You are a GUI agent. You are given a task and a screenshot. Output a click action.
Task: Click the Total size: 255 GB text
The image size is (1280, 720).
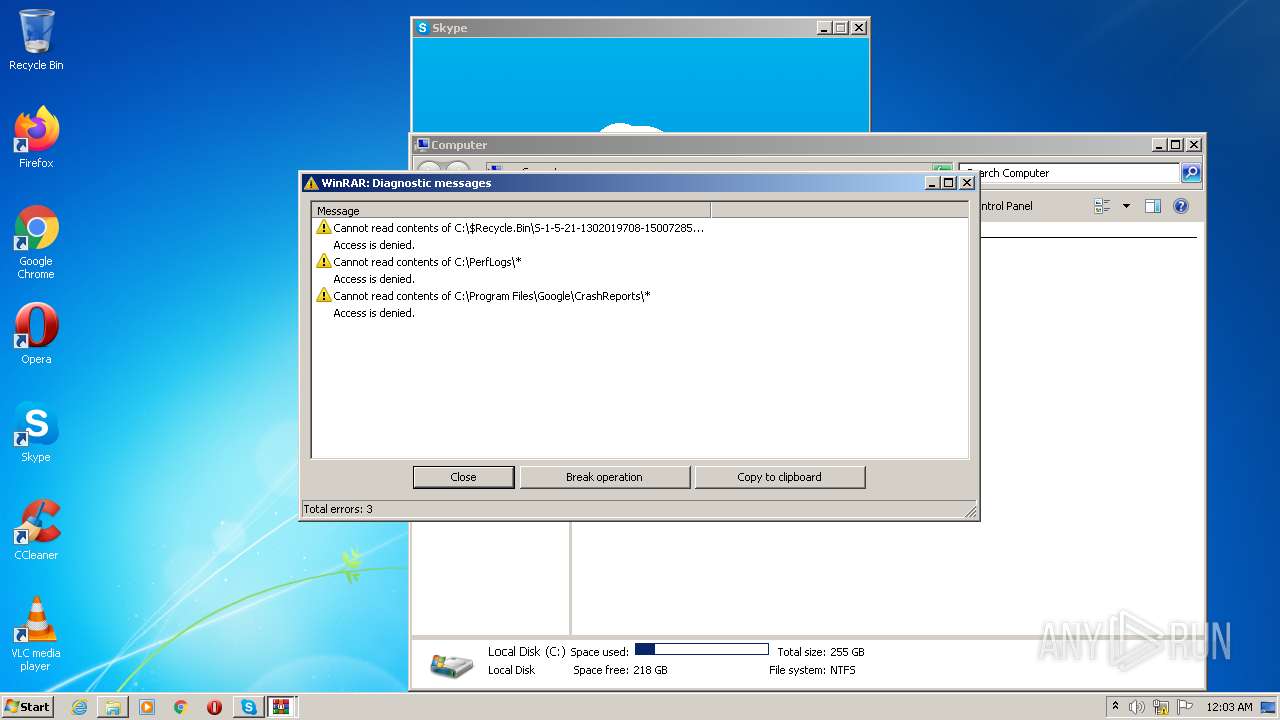click(821, 652)
